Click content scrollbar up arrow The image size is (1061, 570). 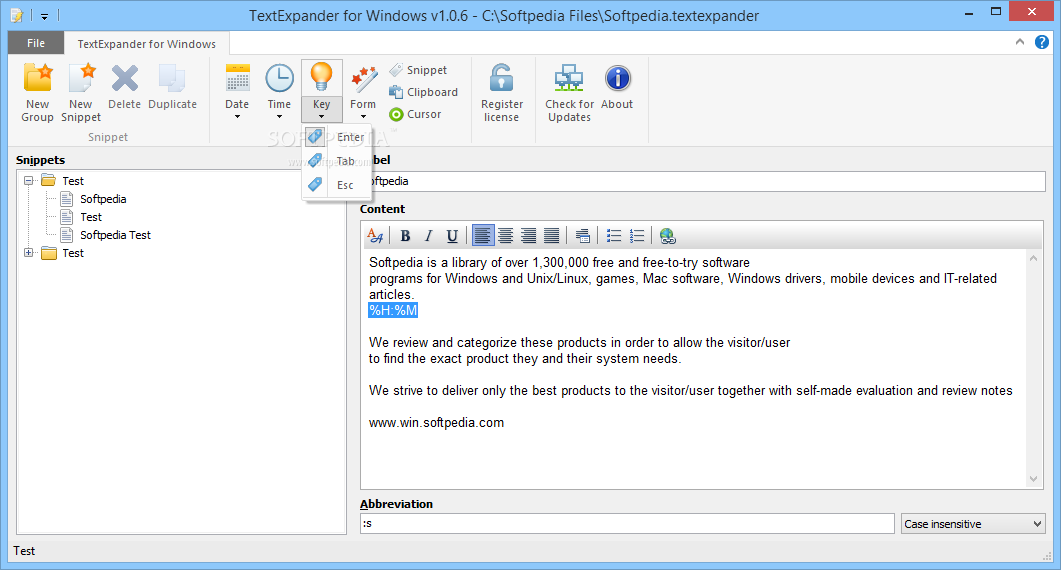(x=1033, y=258)
